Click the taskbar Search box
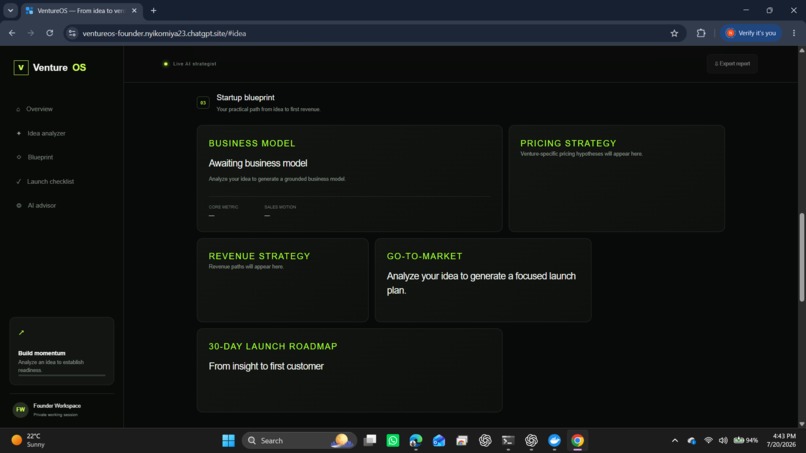The width and height of the screenshot is (806, 453). (x=299, y=441)
